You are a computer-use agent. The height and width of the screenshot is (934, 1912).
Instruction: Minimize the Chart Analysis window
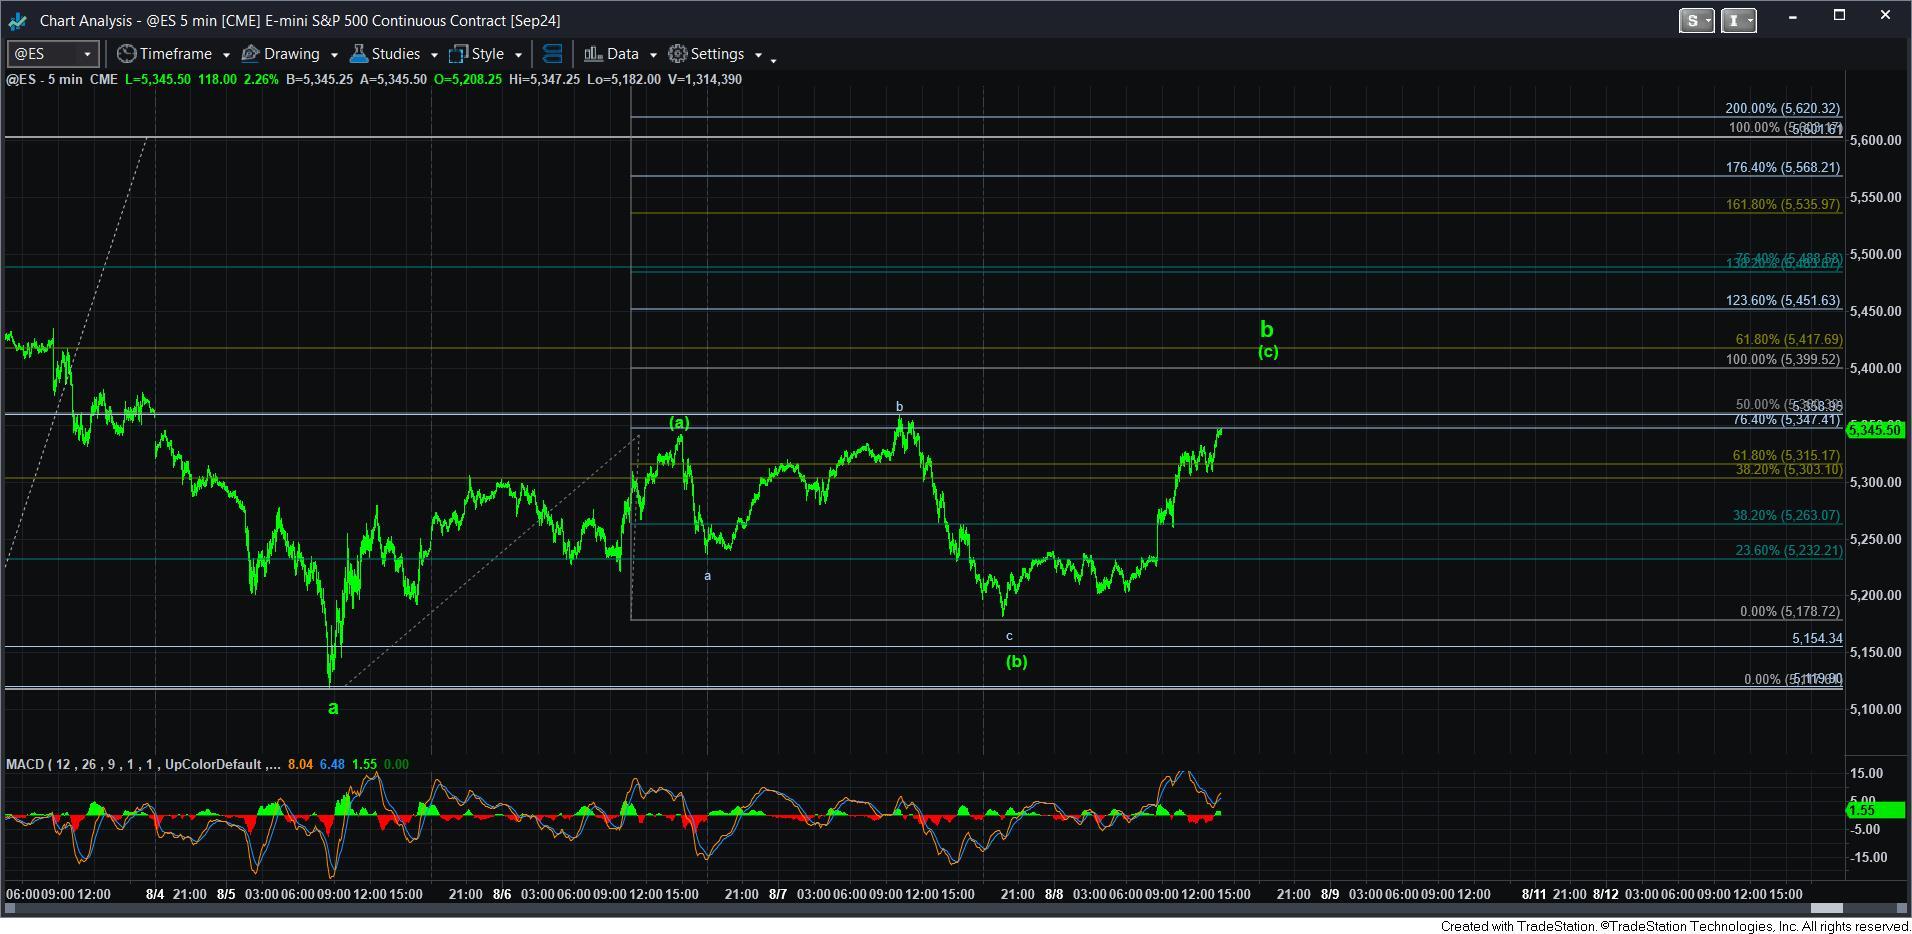[1793, 16]
